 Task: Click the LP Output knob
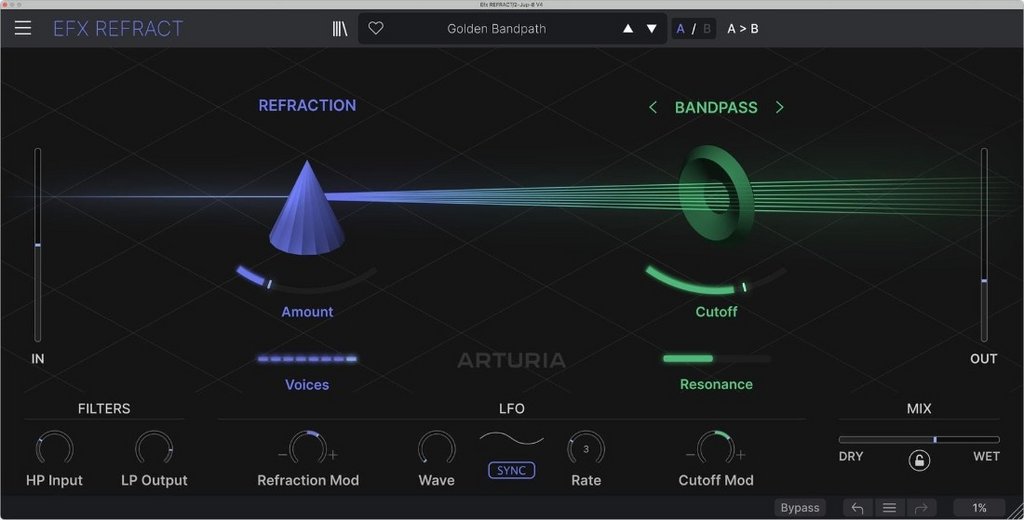tap(154, 449)
